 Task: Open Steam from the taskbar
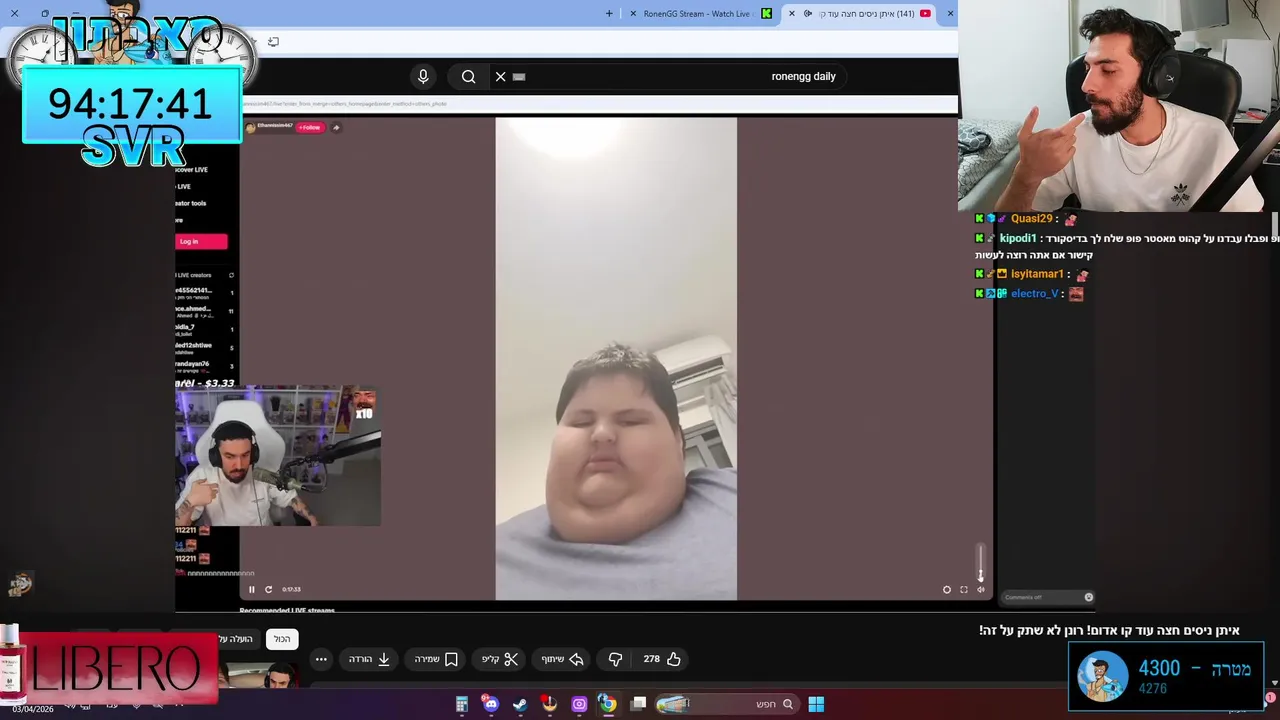(x=520, y=704)
